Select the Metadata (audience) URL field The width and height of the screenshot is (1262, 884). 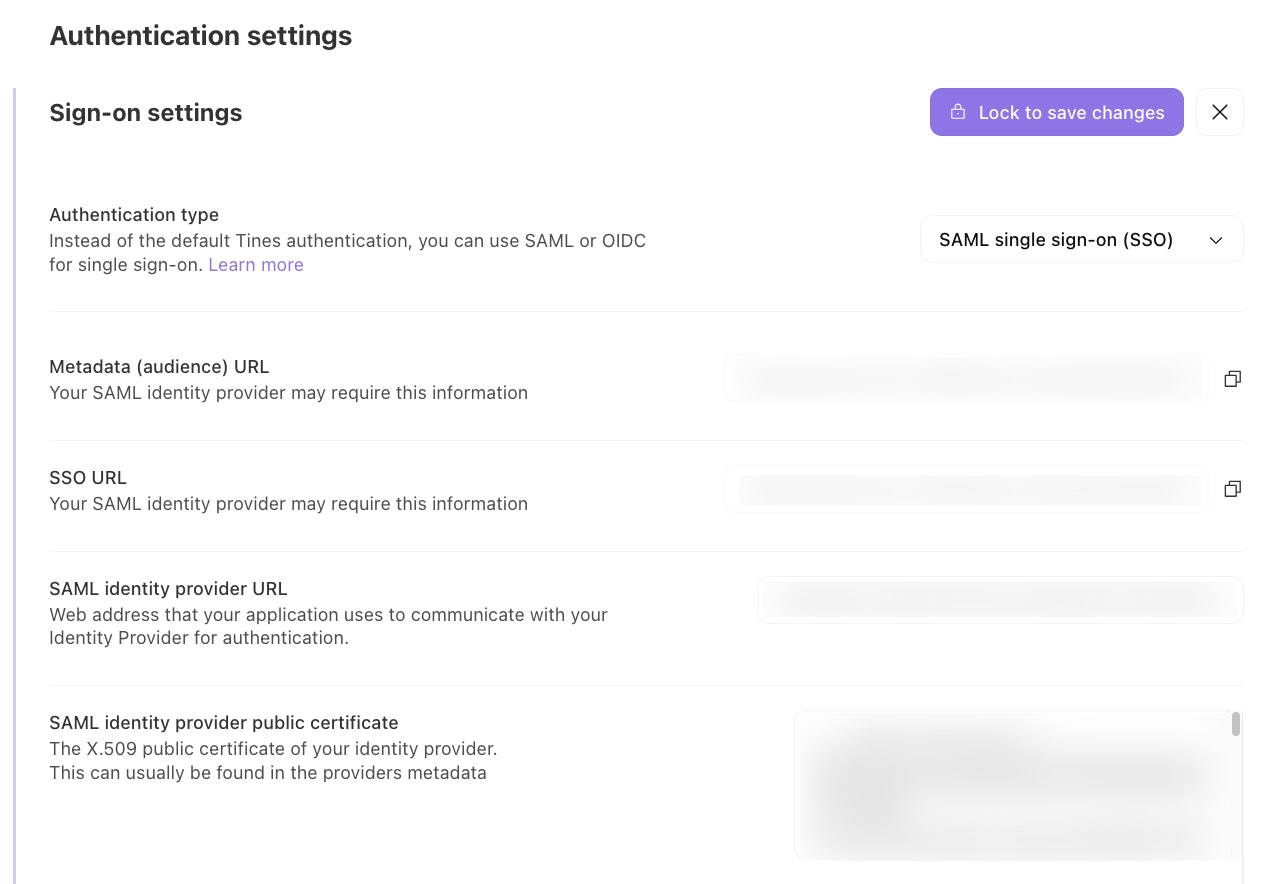point(966,379)
